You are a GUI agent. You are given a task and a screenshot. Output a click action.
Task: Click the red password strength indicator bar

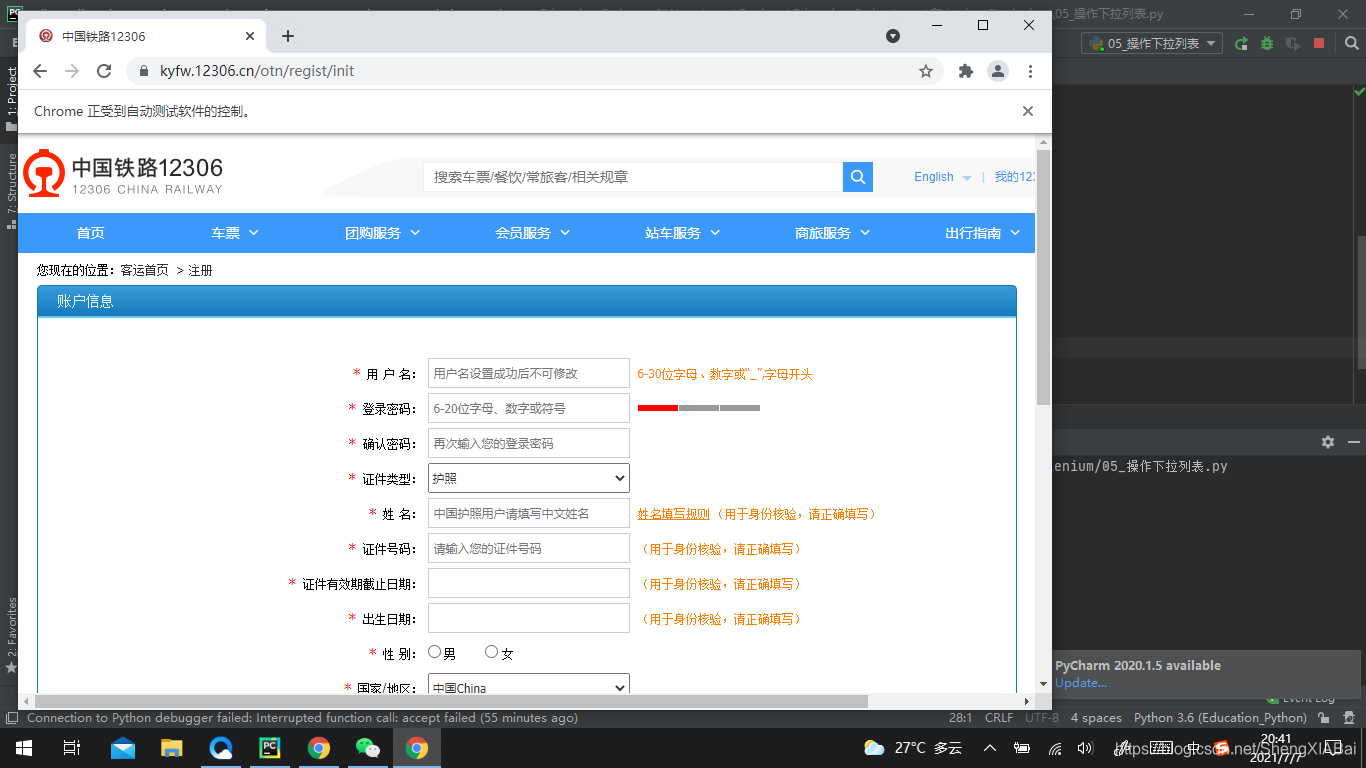tap(657, 408)
